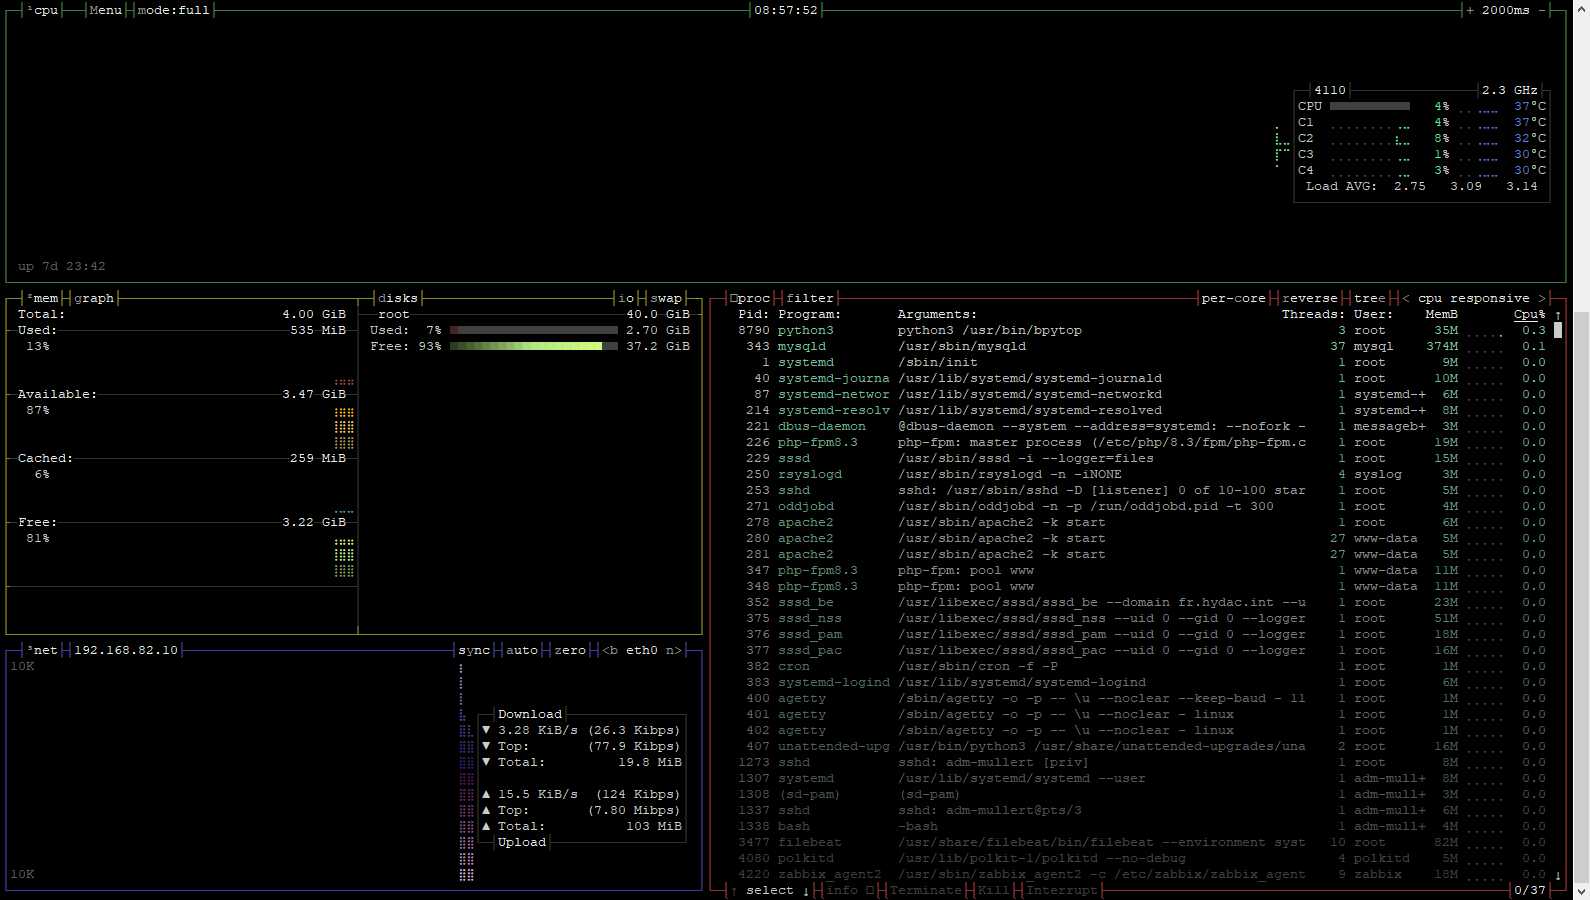Toggle network sync scaling
Image resolution: width=1590 pixels, height=900 pixels.
point(474,650)
